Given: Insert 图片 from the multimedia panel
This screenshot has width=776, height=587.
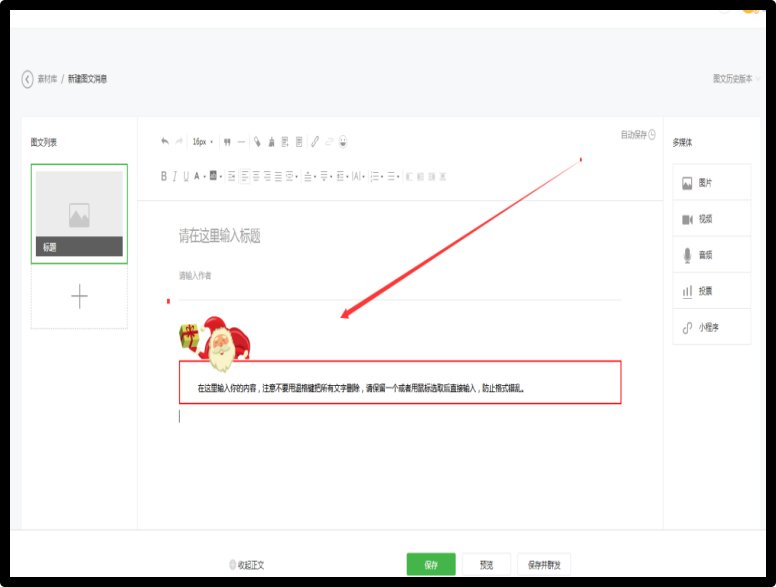Looking at the screenshot, I should (712, 183).
